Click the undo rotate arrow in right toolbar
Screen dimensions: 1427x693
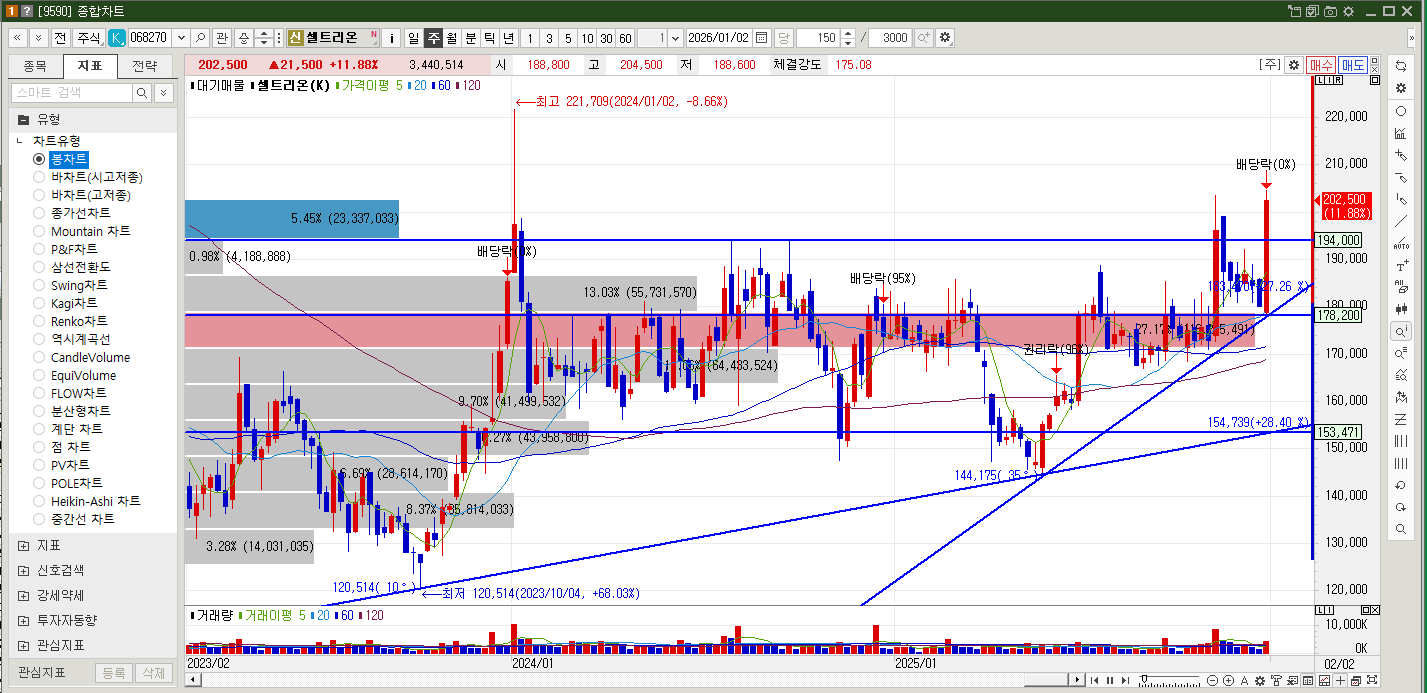(x=1400, y=485)
